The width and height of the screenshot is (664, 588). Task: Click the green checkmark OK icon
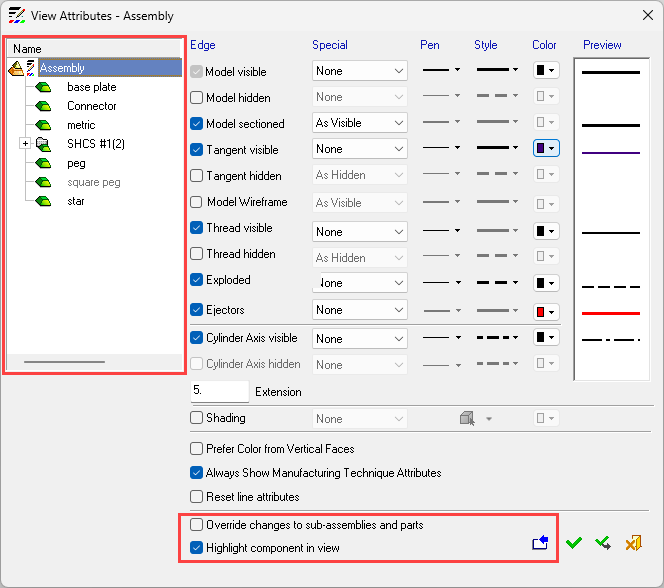click(573, 543)
